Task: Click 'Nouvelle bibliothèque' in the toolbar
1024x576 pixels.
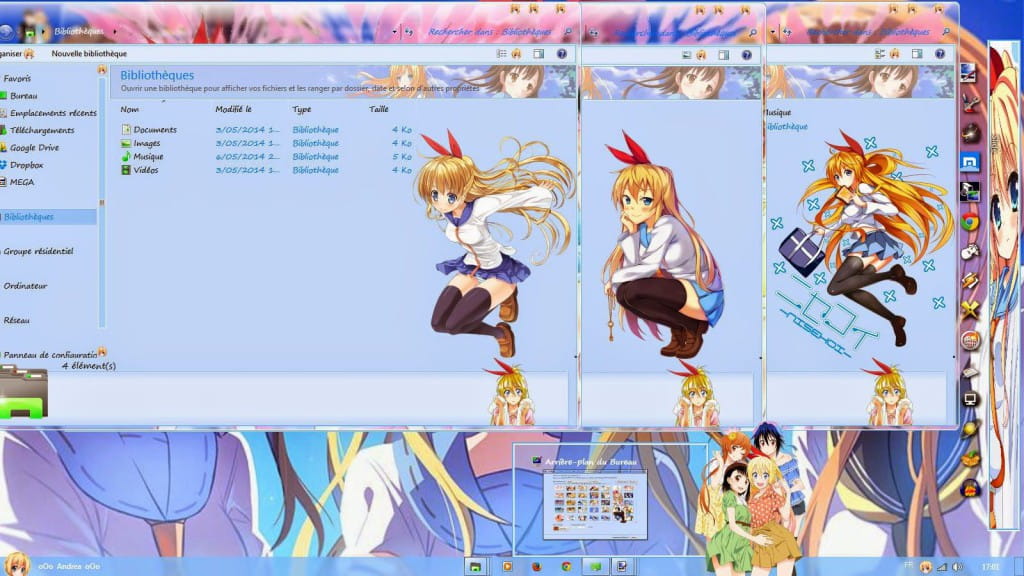Action: click(90, 53)
